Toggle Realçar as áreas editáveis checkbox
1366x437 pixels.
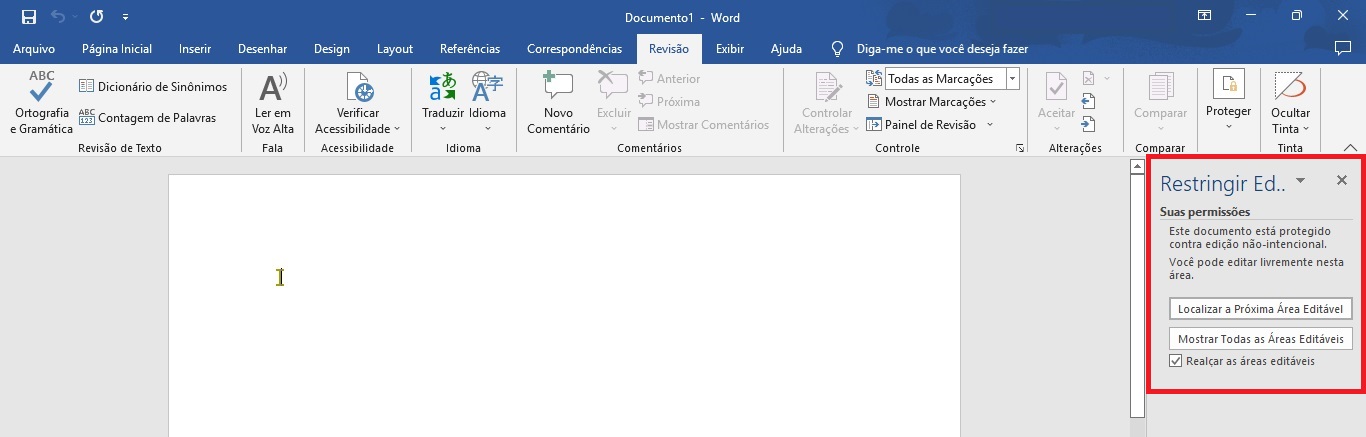point(1175,361)
